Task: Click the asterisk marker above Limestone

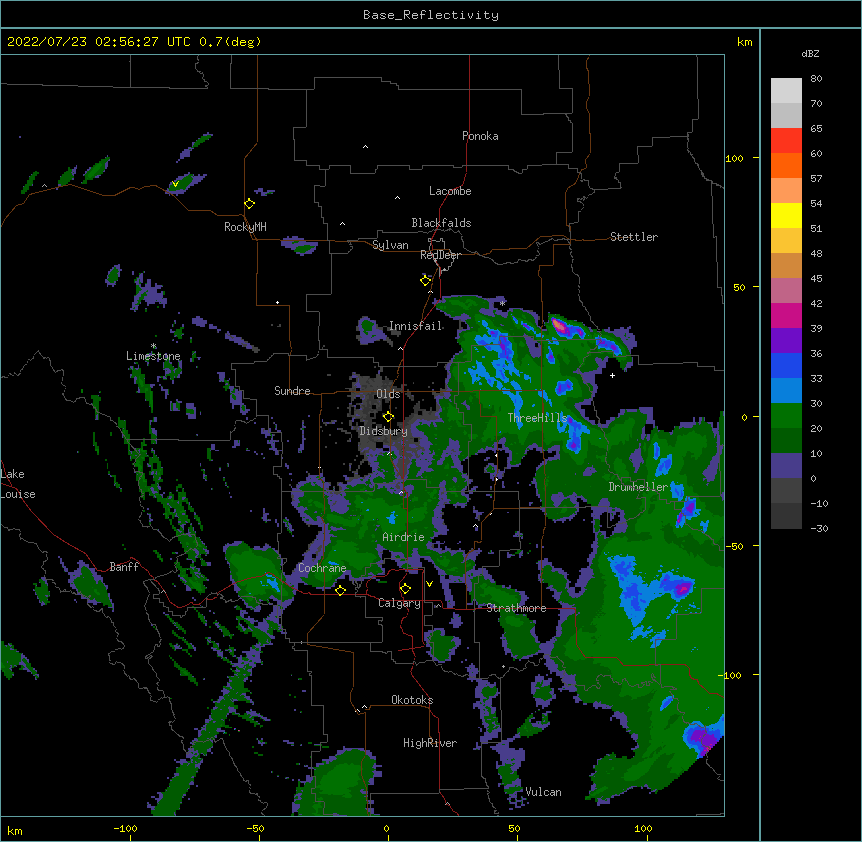Action: [x=154, y=346]
